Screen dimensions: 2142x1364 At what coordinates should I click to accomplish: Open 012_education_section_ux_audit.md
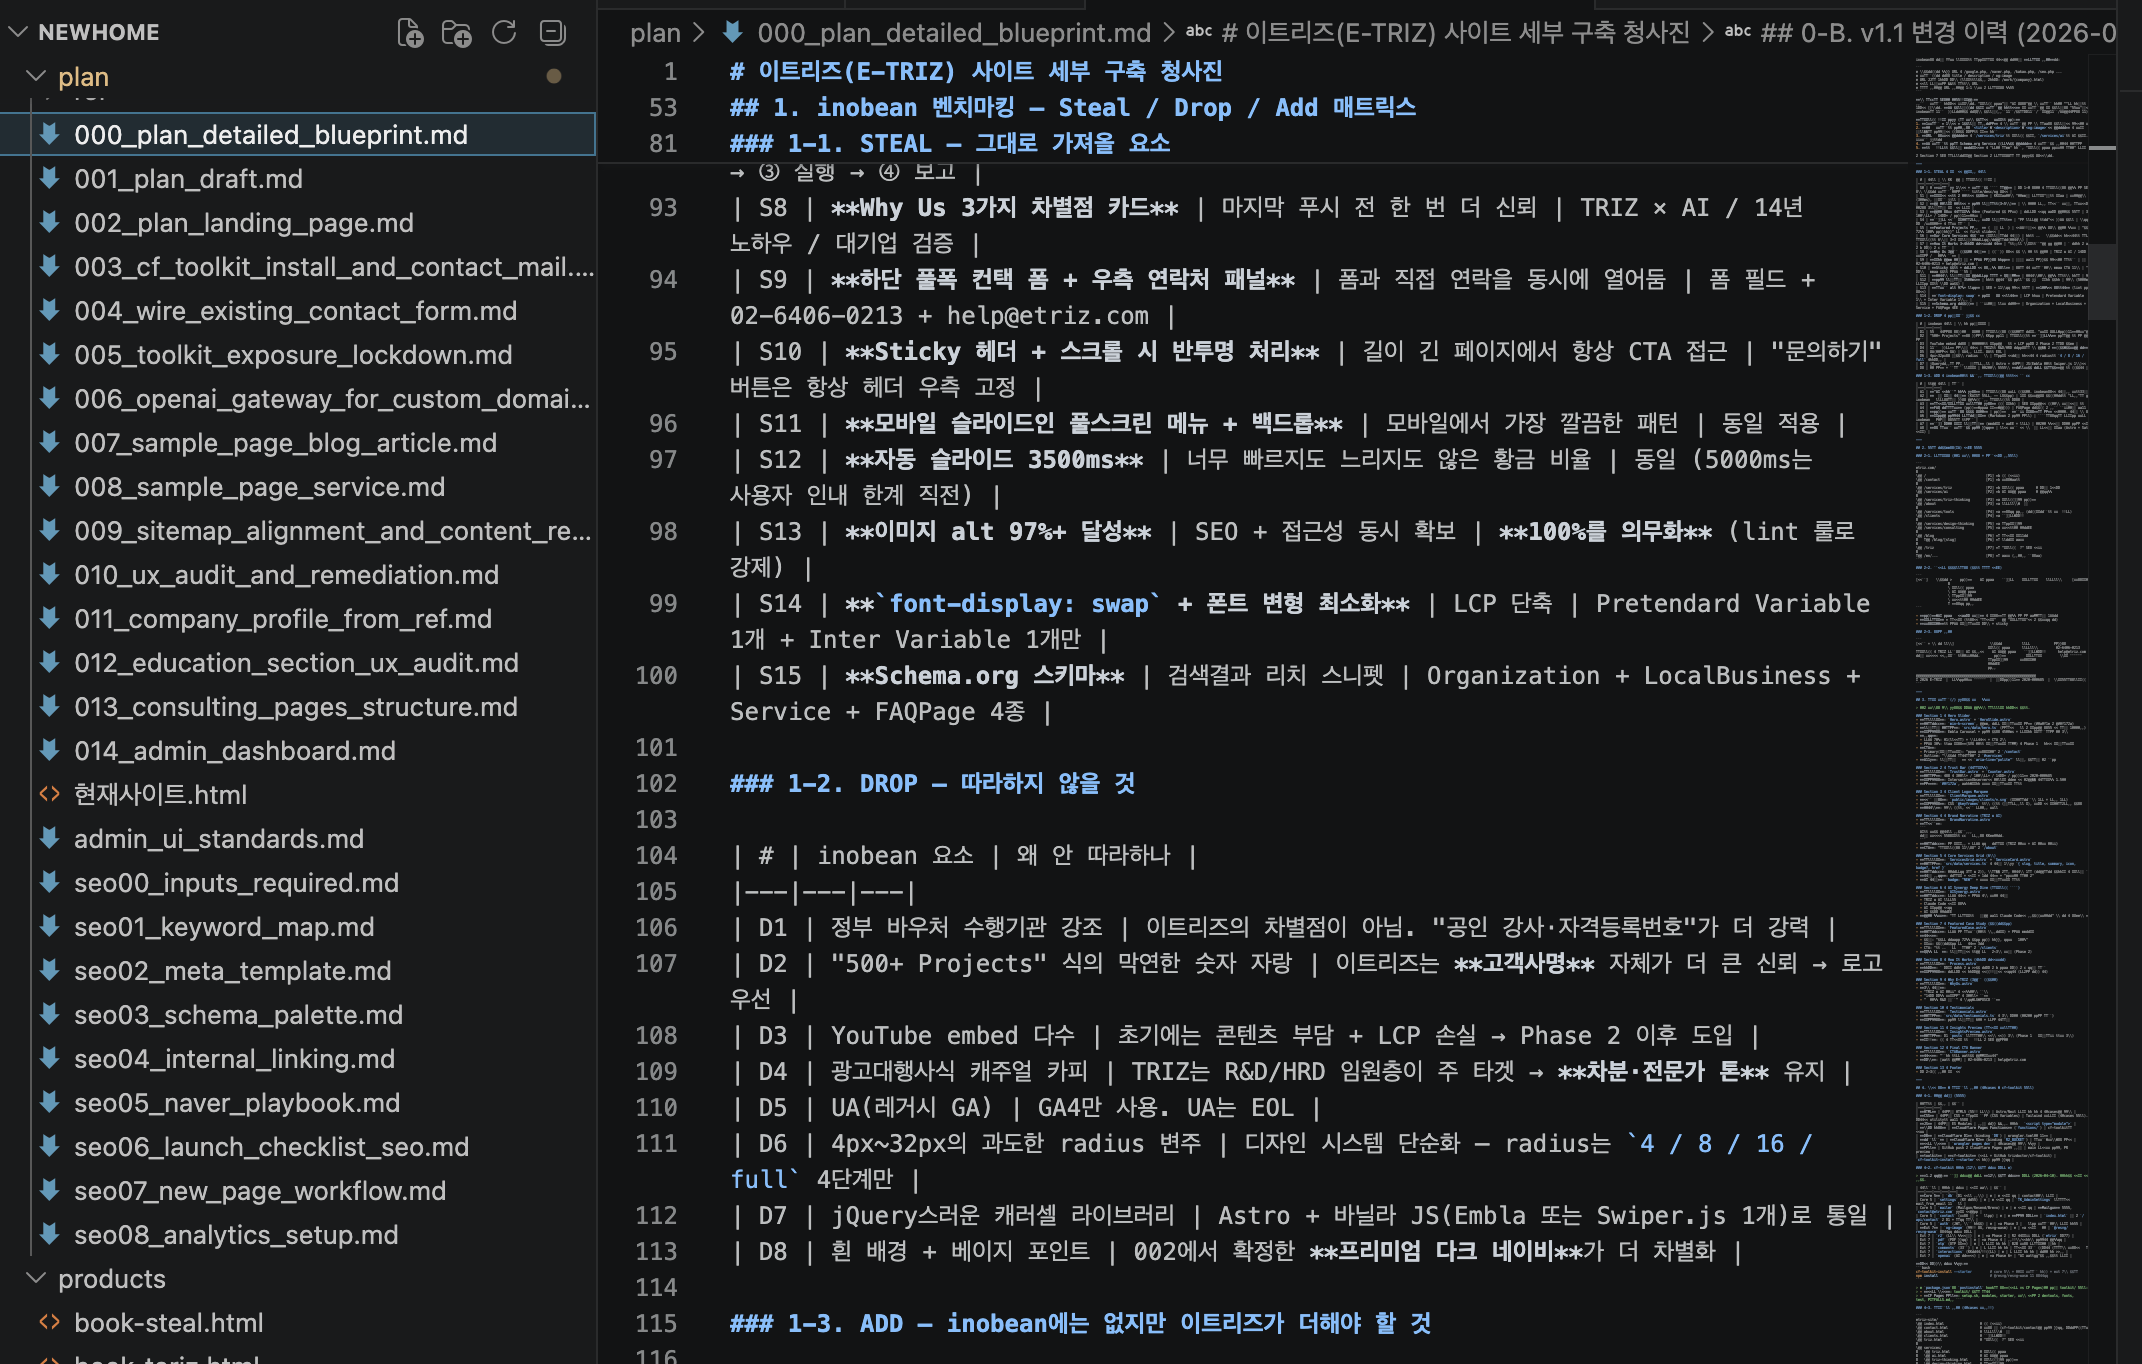(x=296, y=663)
